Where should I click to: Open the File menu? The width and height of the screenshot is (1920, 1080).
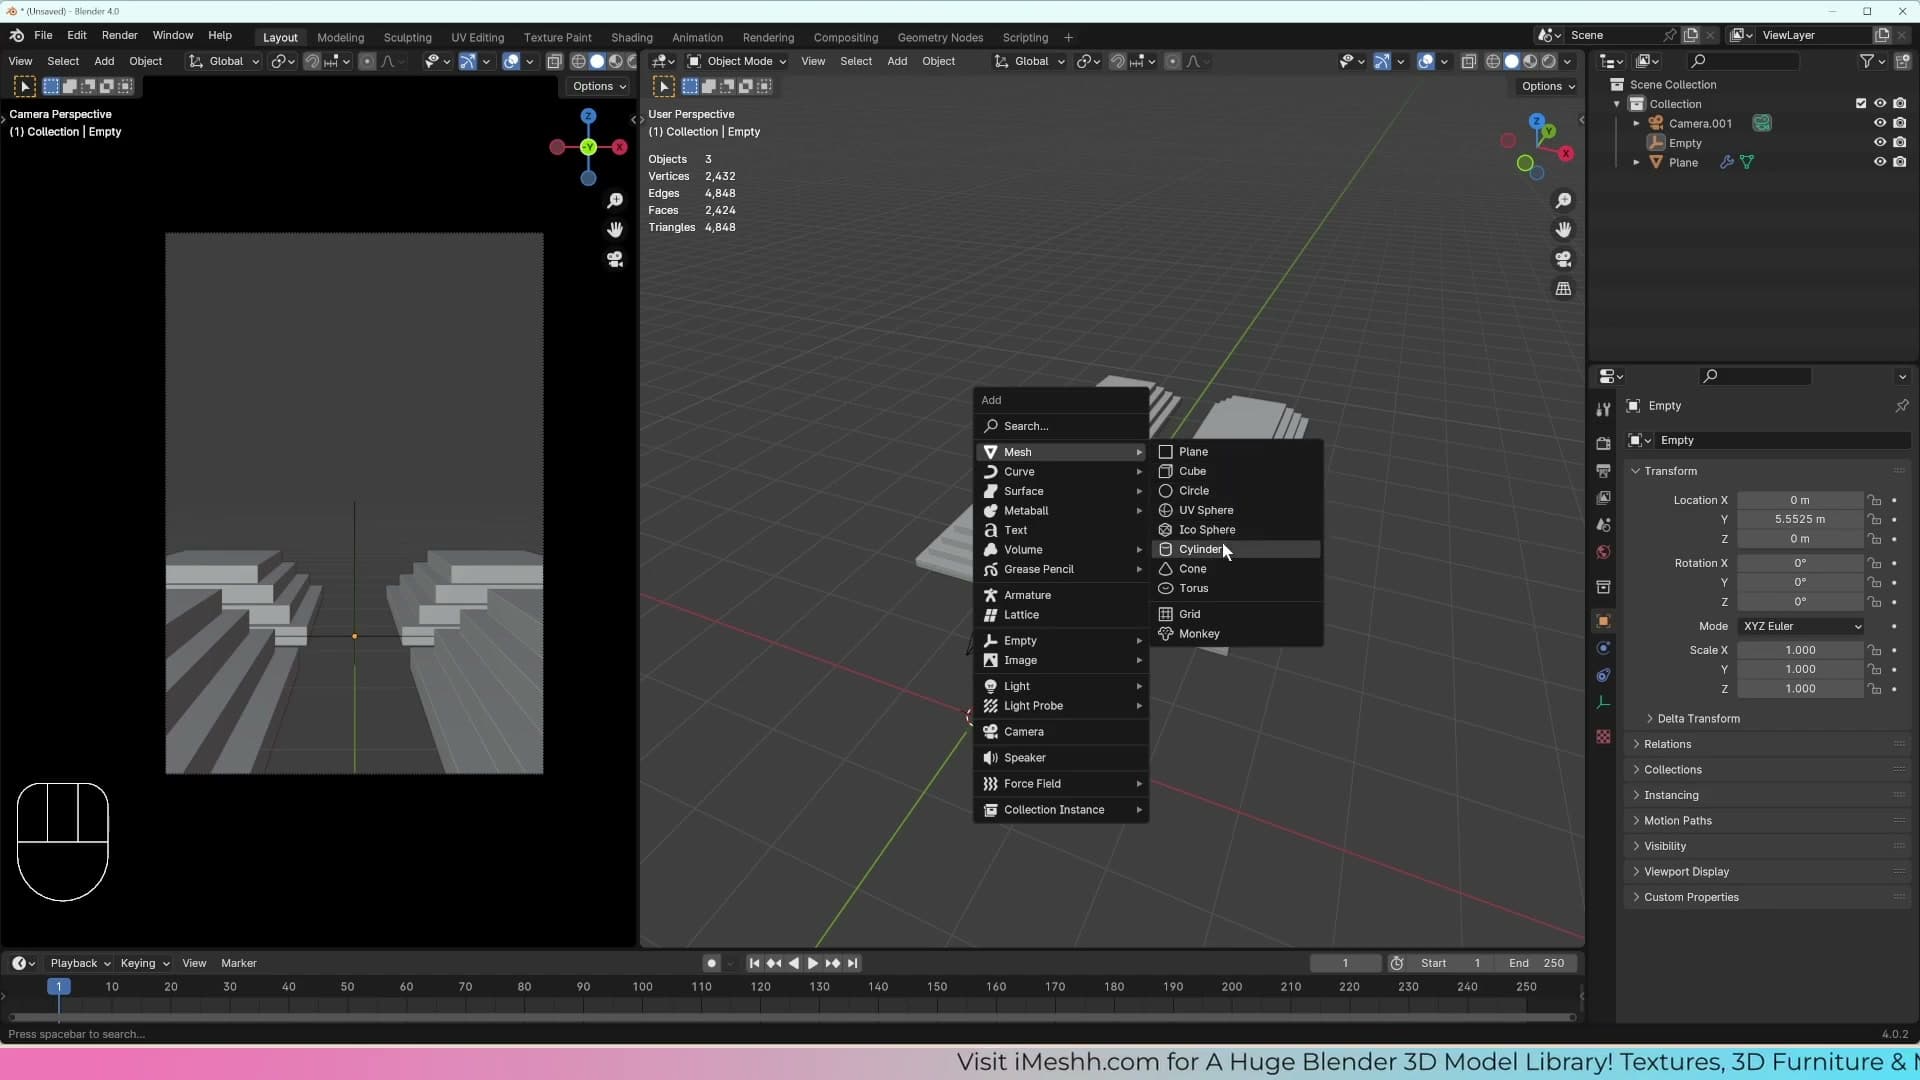pyautogui.click(x=43, y=35)
